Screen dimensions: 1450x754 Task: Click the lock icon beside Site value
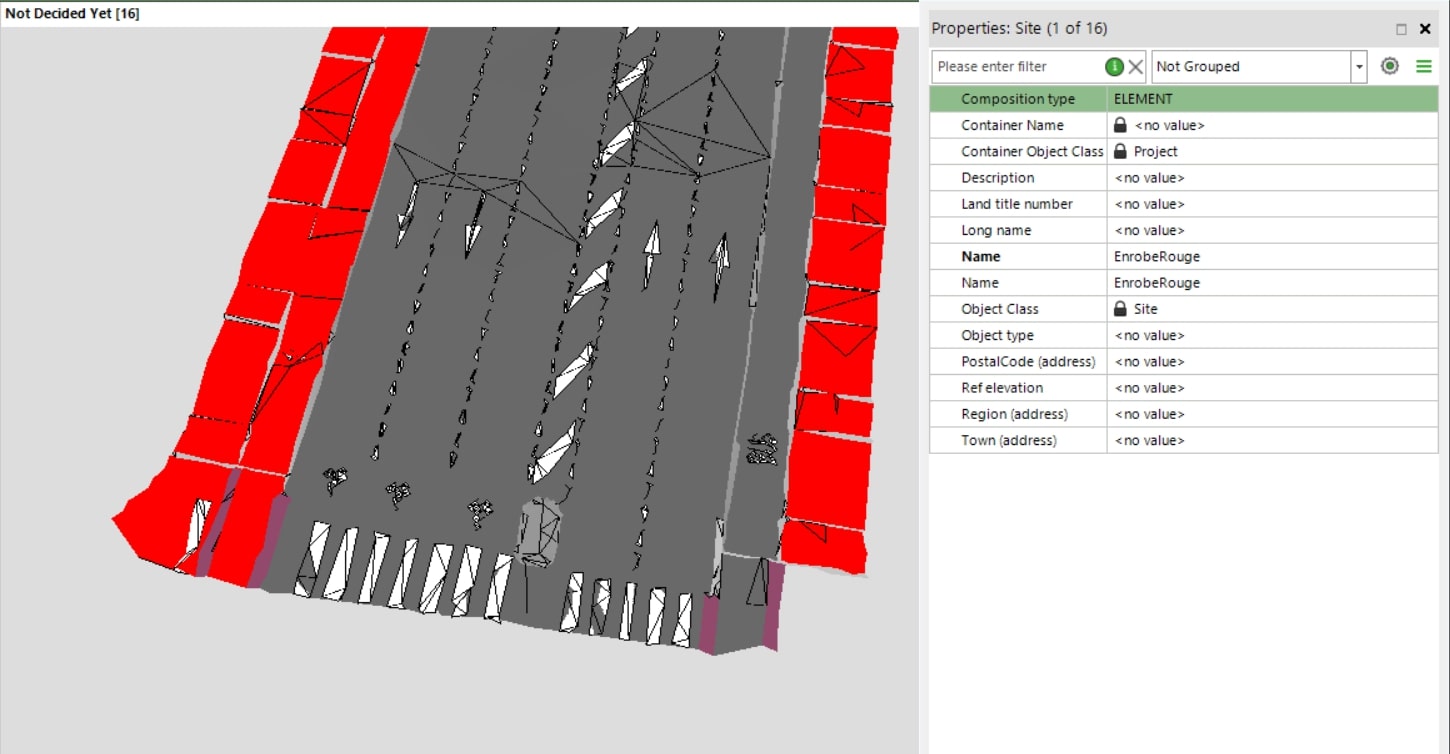pos(1120,309)
